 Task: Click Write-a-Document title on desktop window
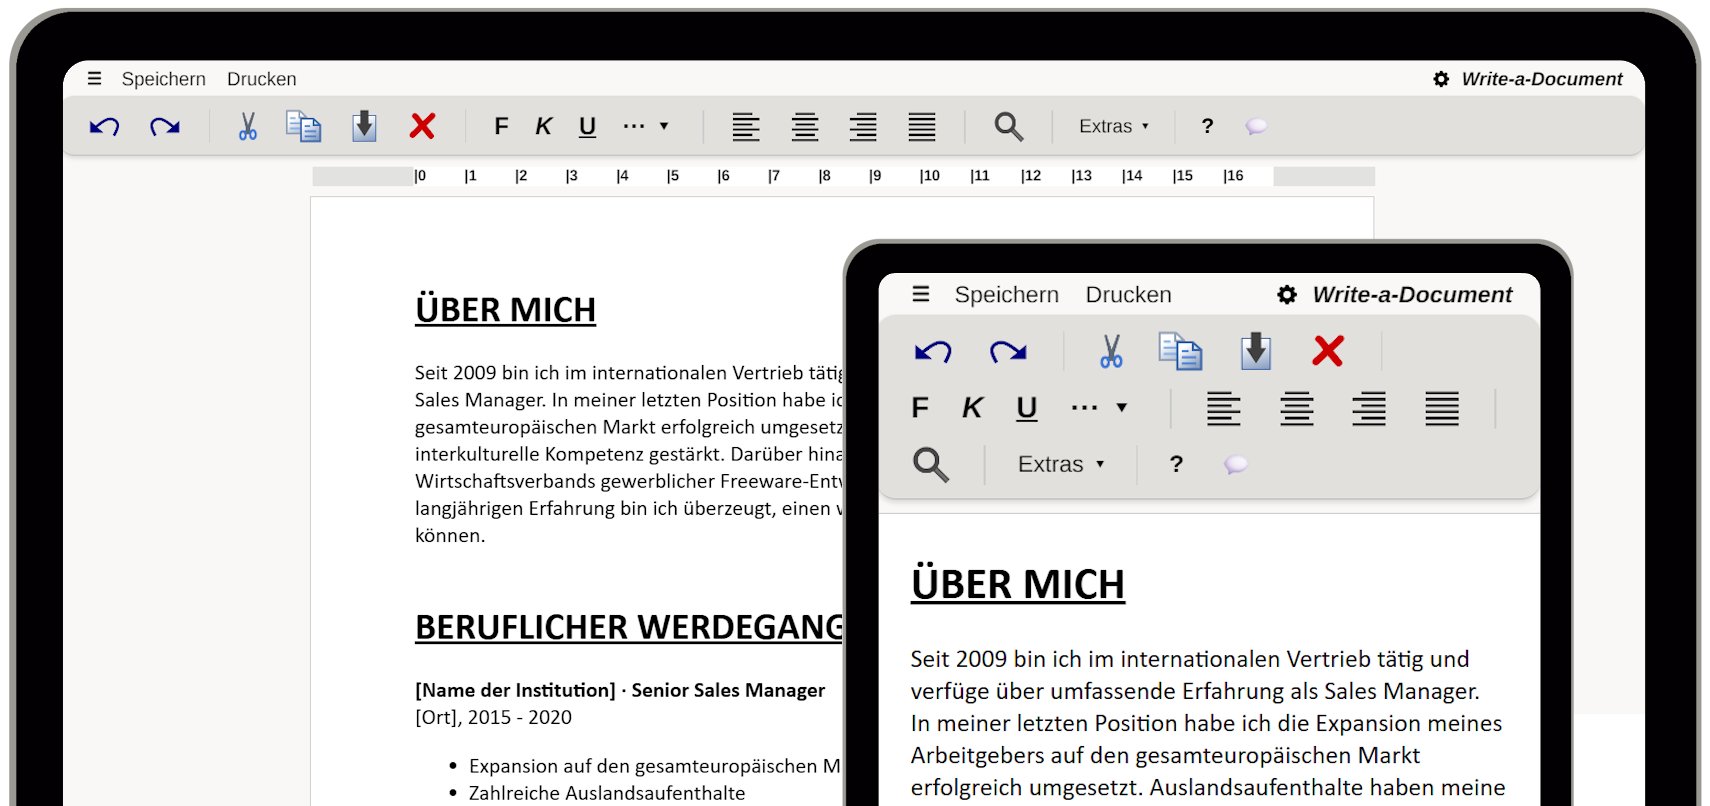[1542, 79]
